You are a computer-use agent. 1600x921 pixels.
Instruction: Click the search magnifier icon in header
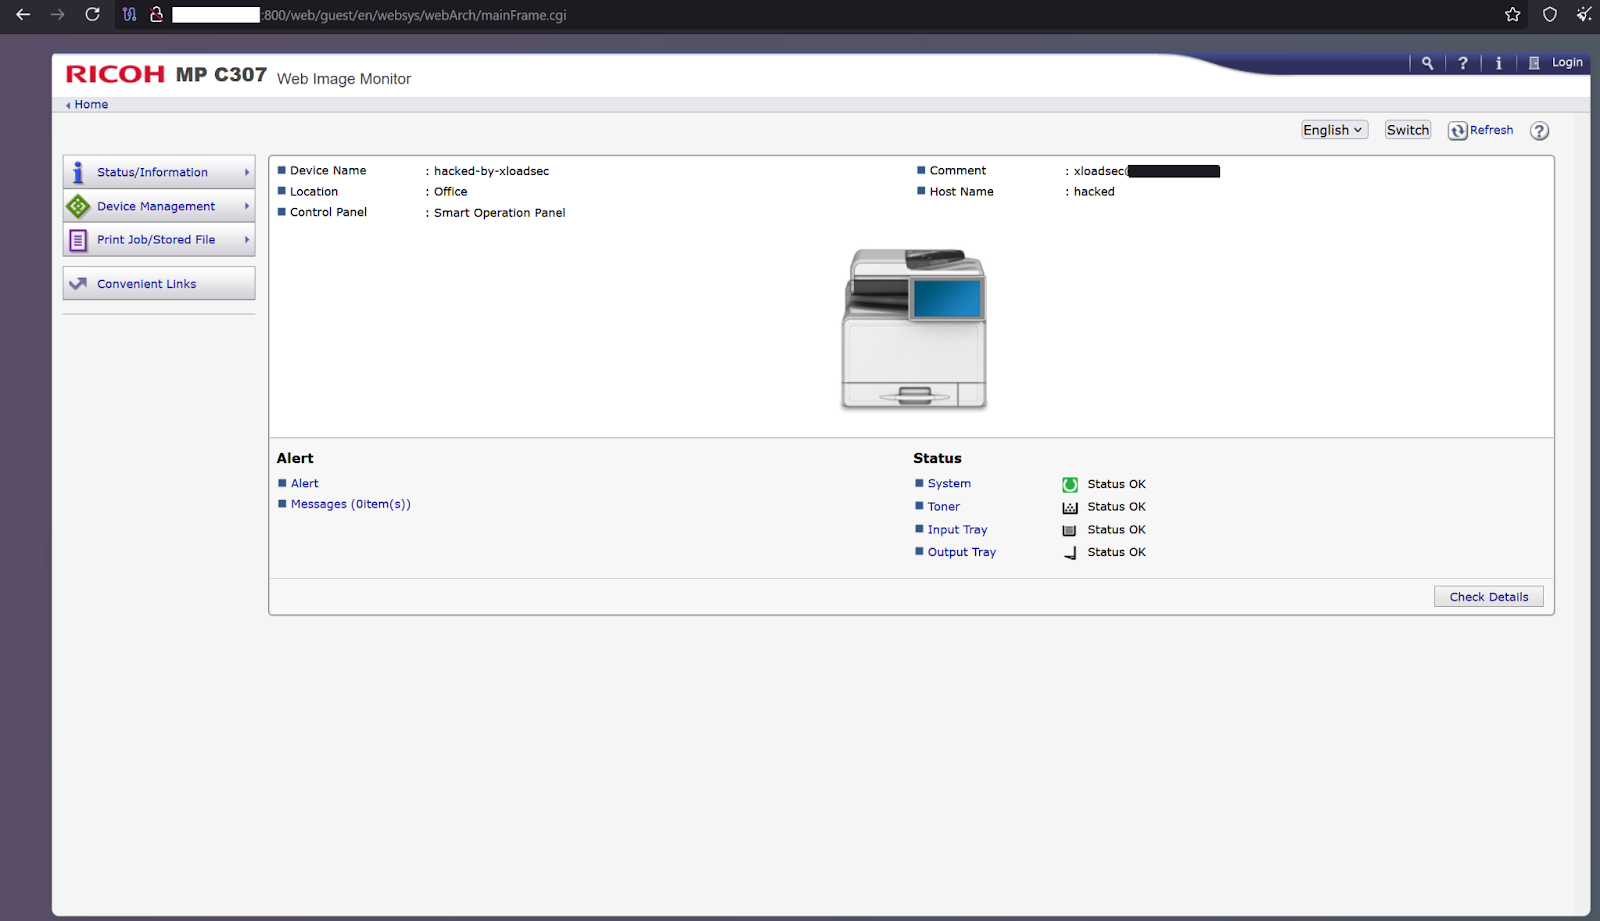tap(1427, 63)
